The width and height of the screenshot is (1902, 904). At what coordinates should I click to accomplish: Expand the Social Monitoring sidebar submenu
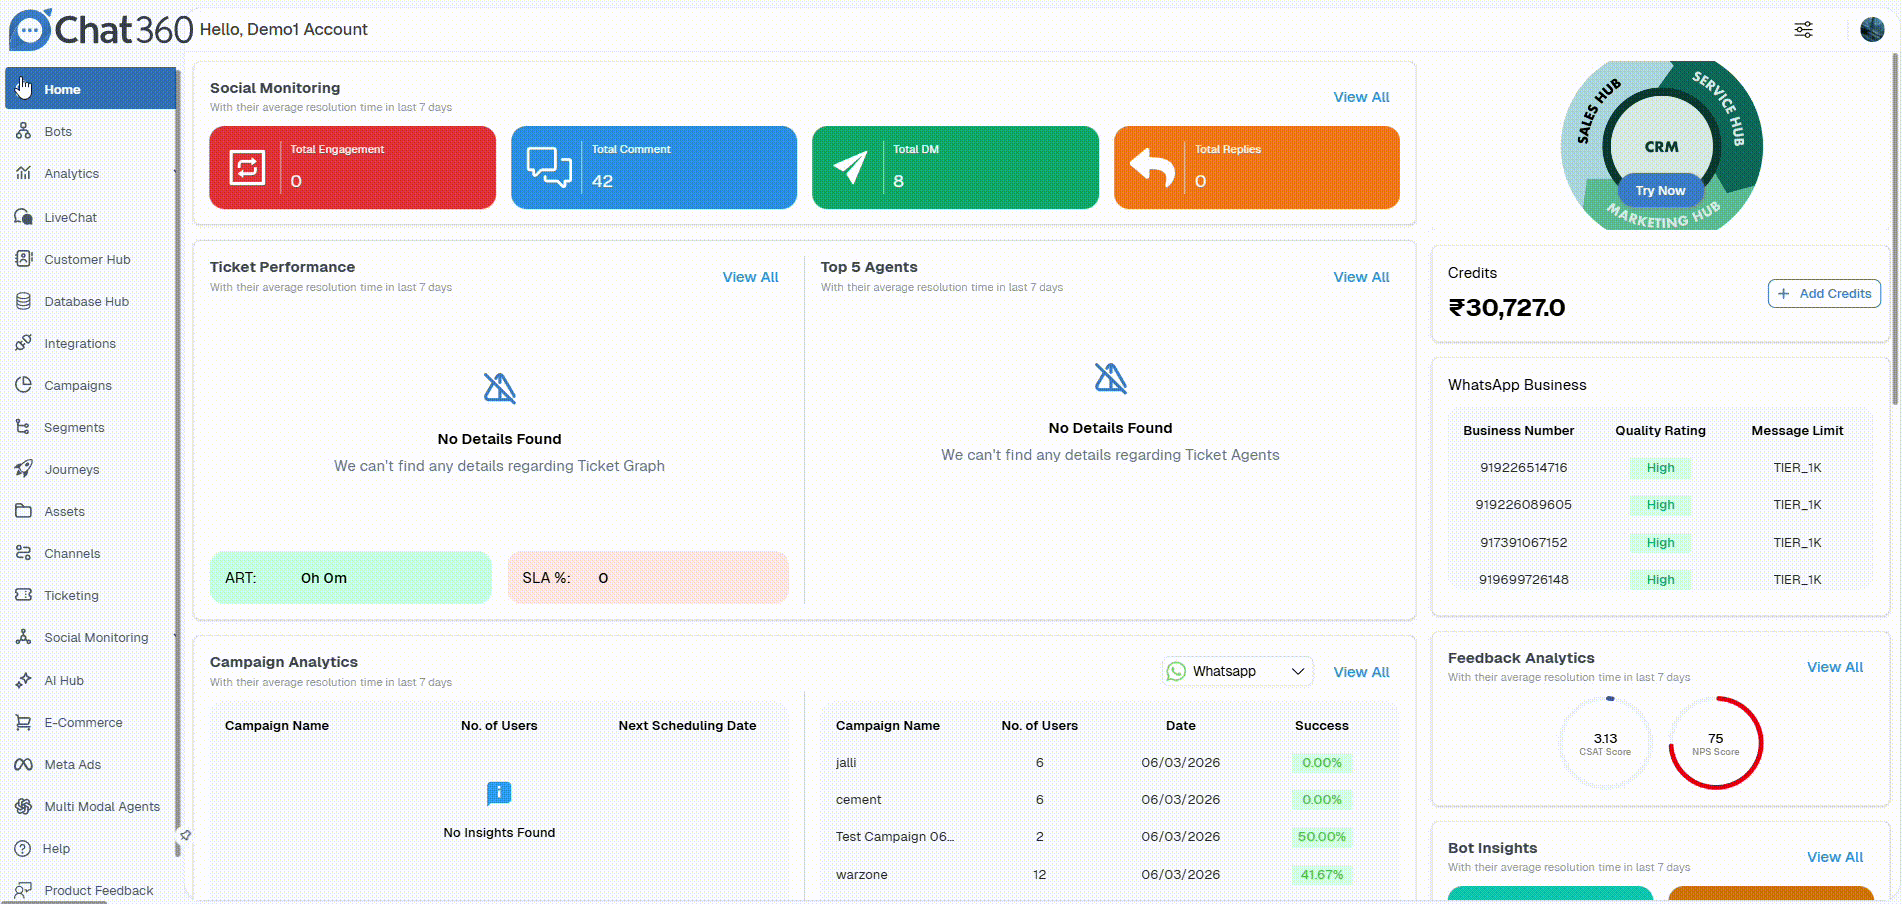coord(175,637)
